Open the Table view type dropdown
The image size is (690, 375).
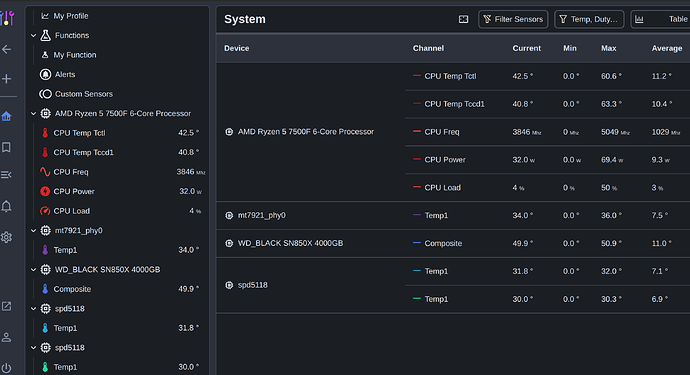661,19
